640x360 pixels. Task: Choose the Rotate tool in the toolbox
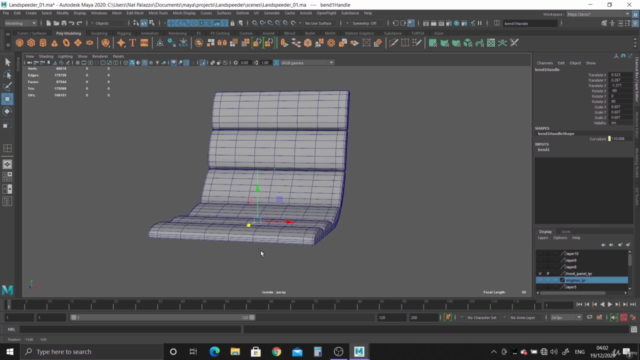(x=7, y=111)
